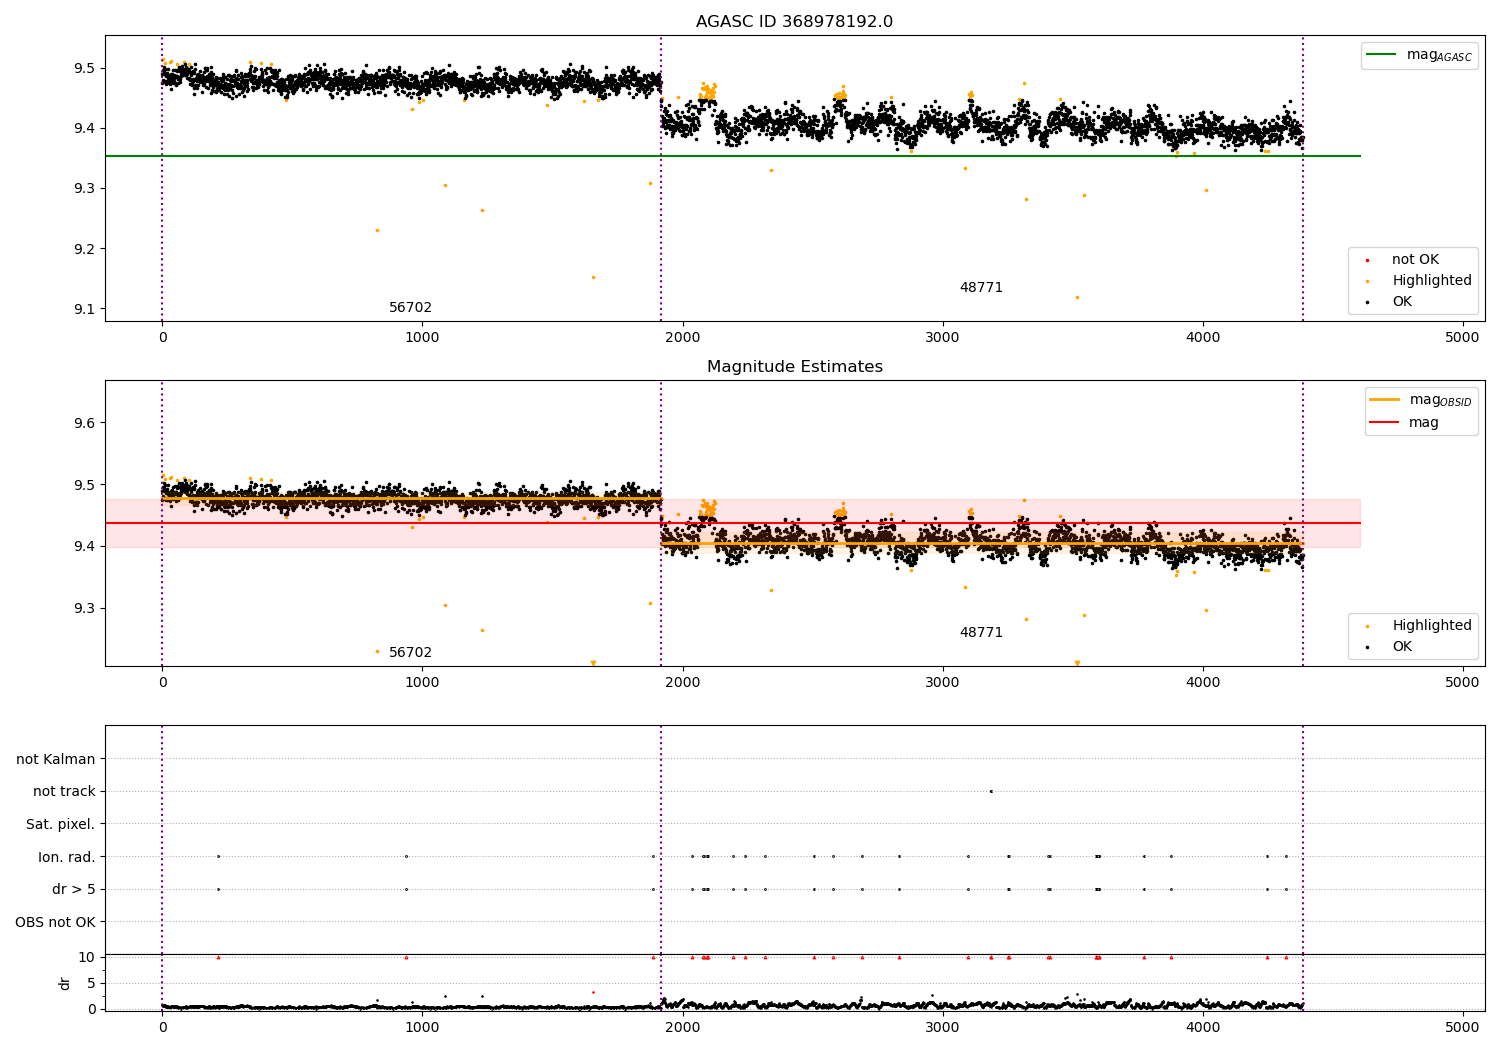Click the '5000' x-axis tick under top plot
This screenshot has width=1500, height=1050.
tap(1463, 337)
